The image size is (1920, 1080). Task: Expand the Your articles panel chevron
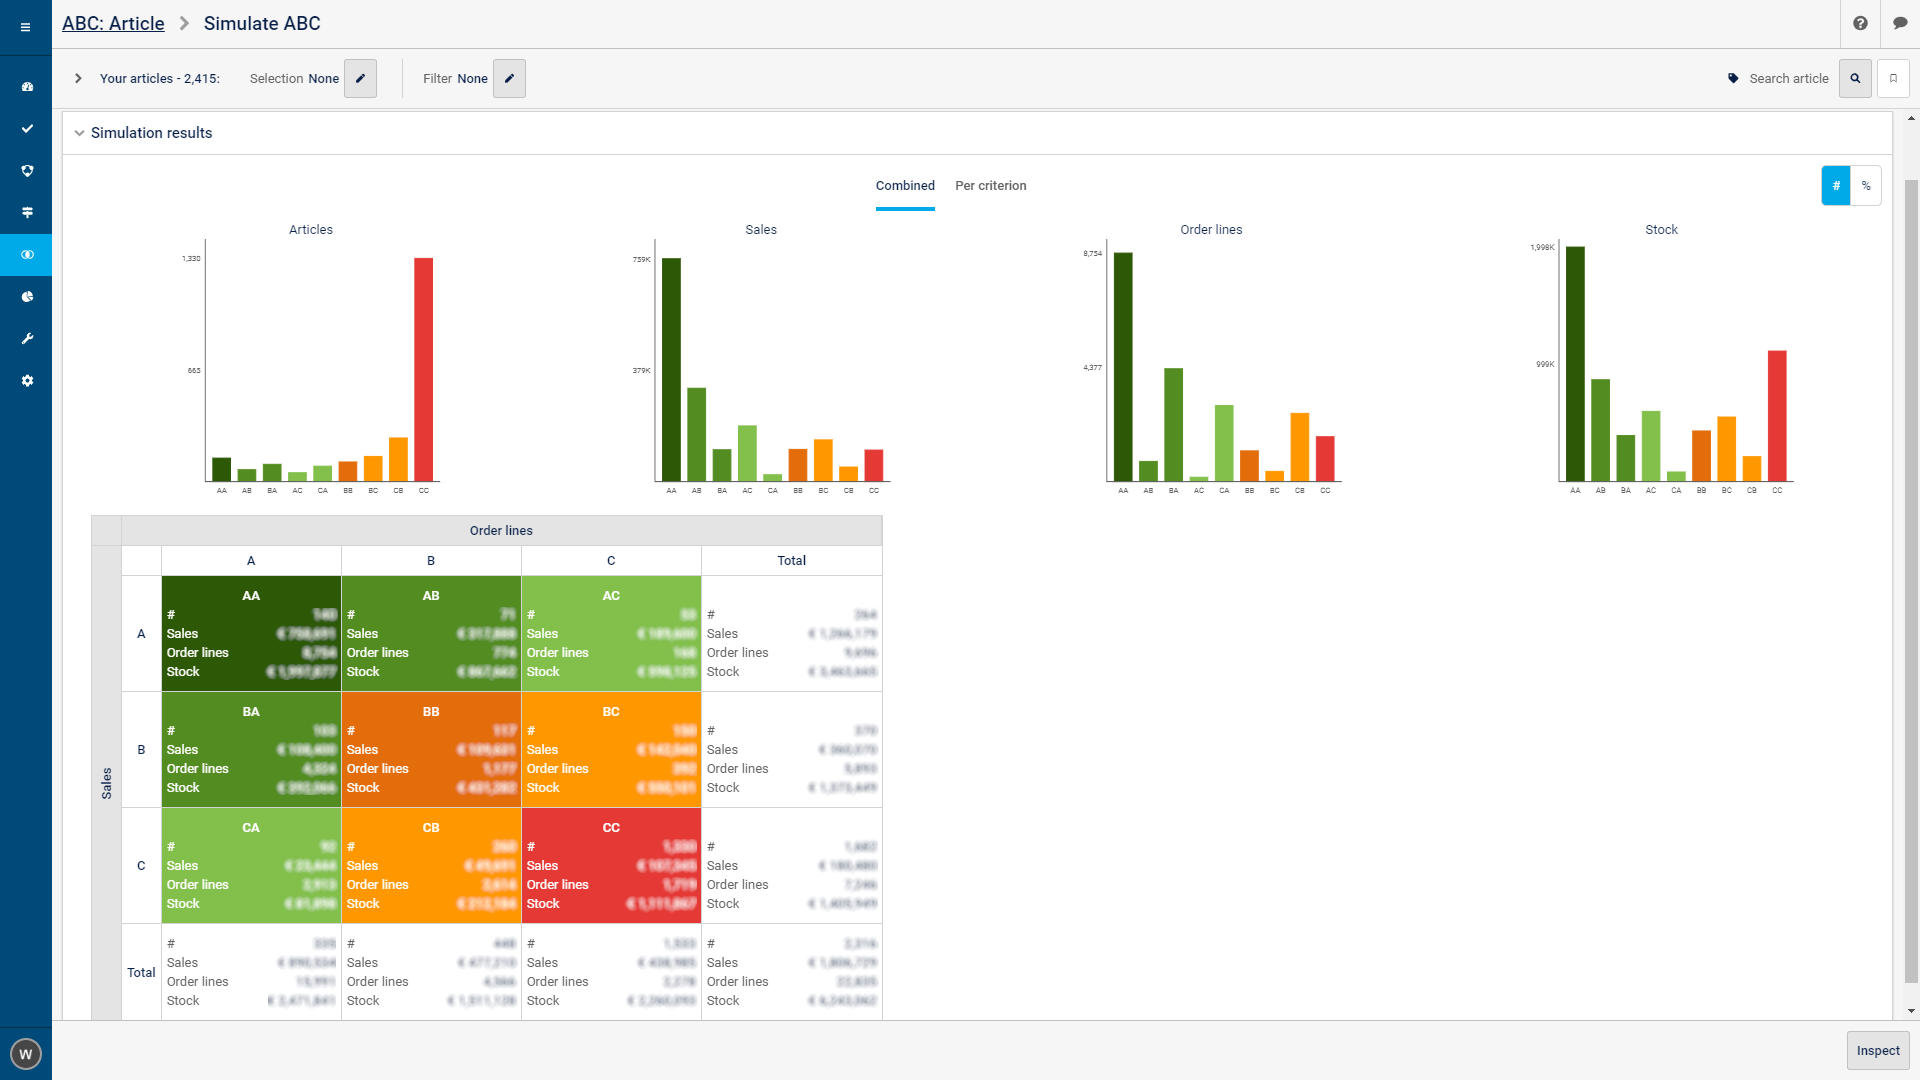click(x=78, y=78)
